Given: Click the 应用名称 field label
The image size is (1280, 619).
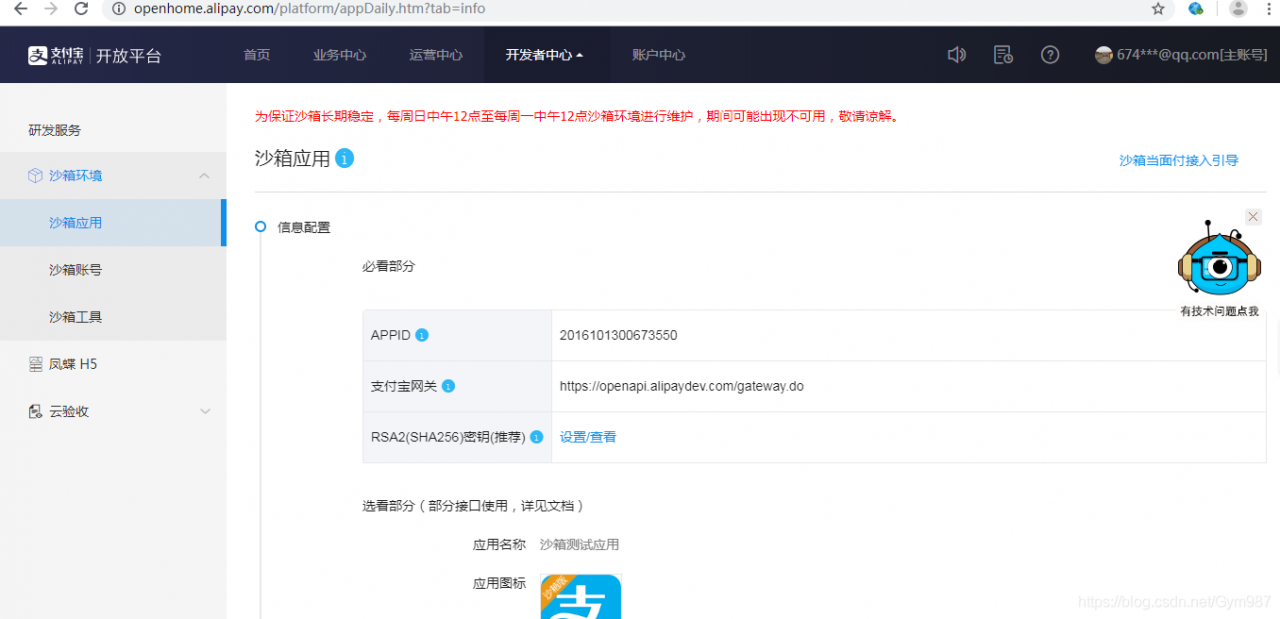Looking at the screenshot, I should pyautogui.click(x=499, y=545).
